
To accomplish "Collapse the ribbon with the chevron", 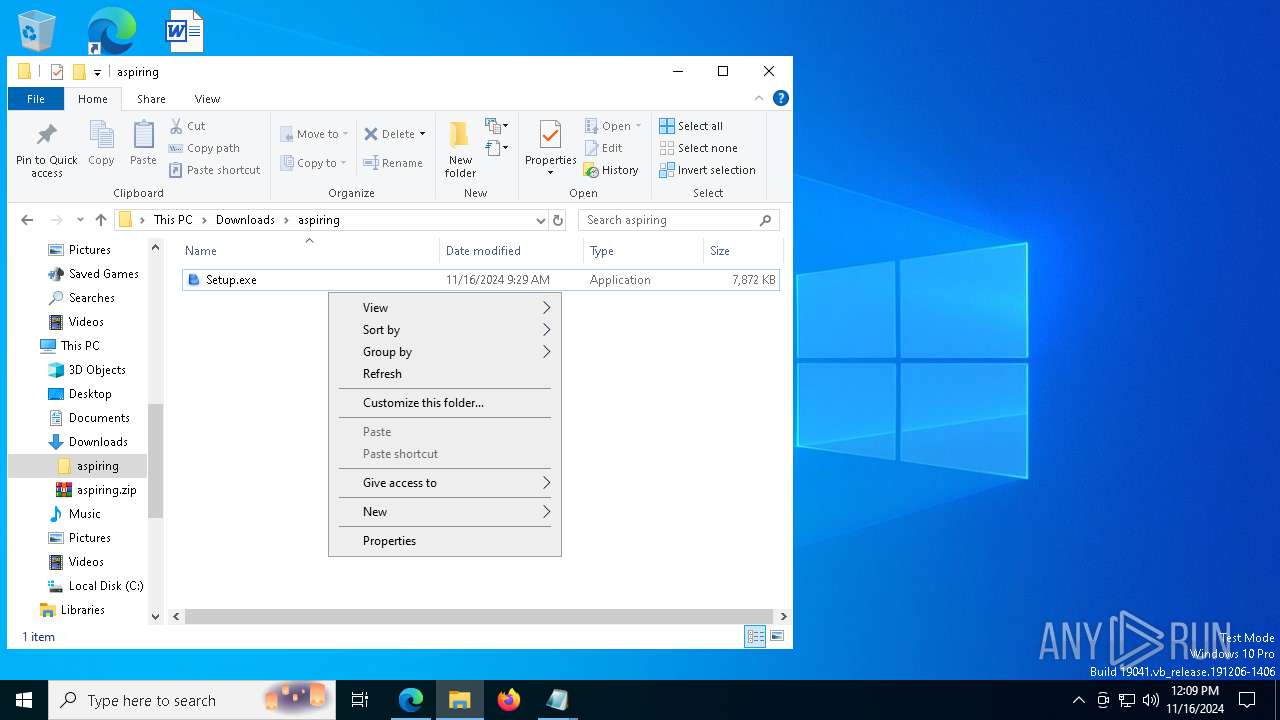I will pyautogui.click(x=759, y=98).
